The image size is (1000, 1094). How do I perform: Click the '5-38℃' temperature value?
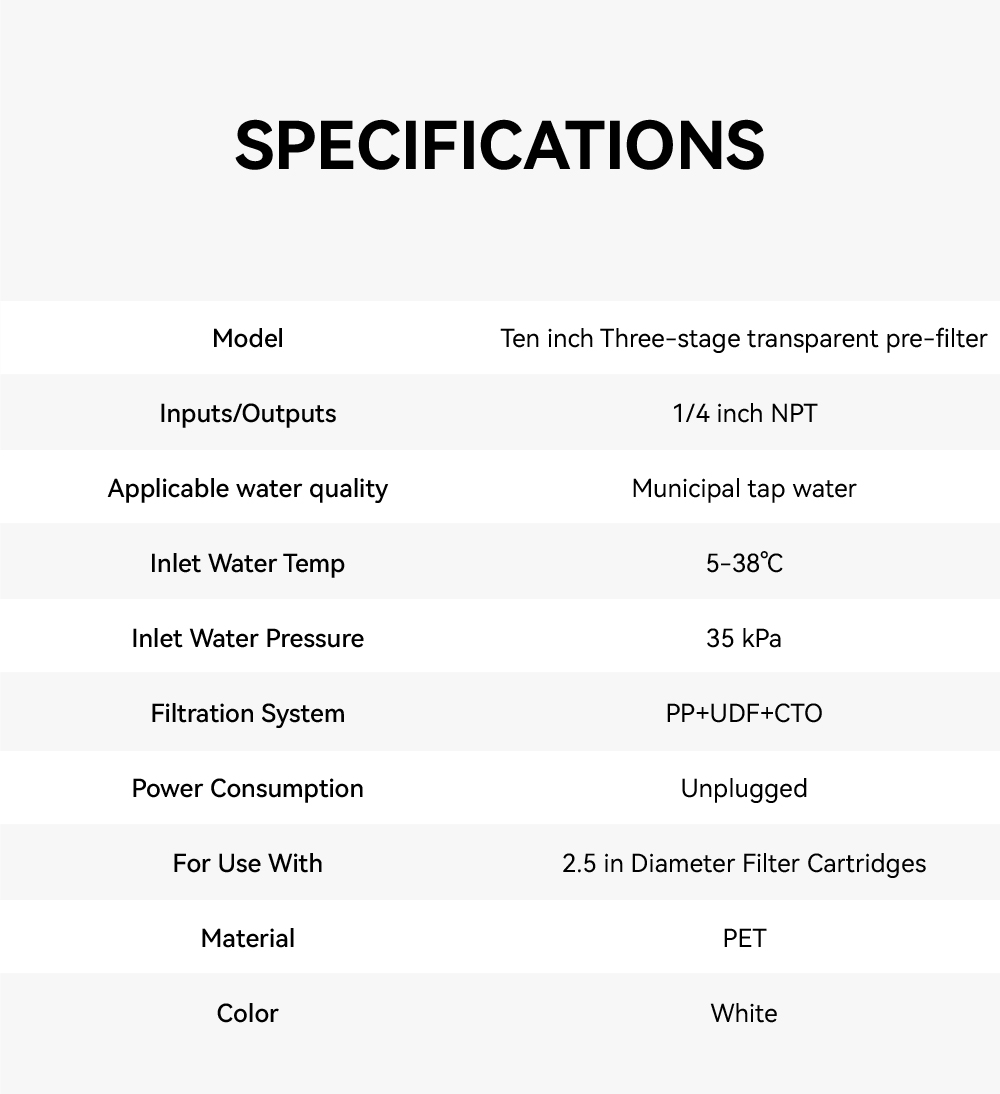click(744, 564)
